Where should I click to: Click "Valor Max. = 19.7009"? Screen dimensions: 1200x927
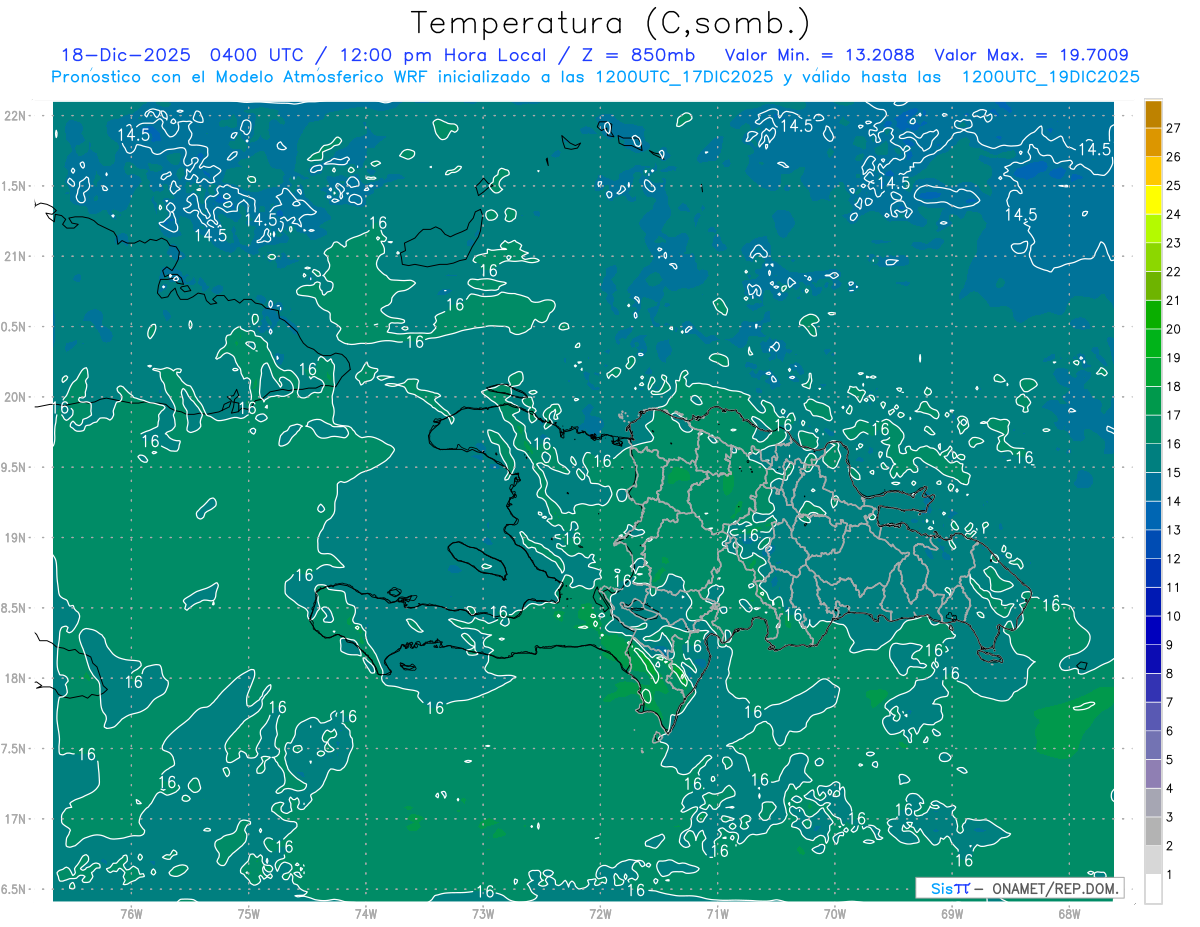click(x=1032, y=55)
